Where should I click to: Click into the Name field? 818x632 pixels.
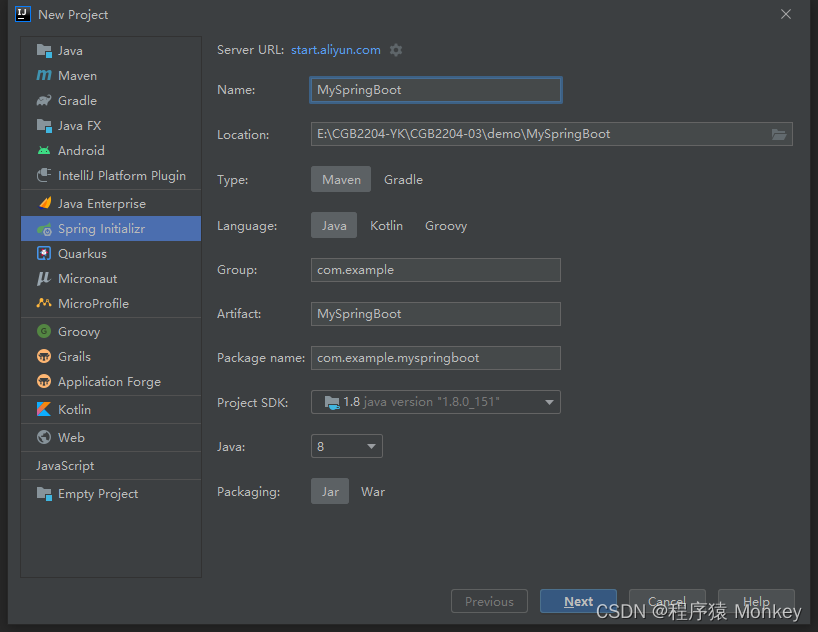coord(436,90)
